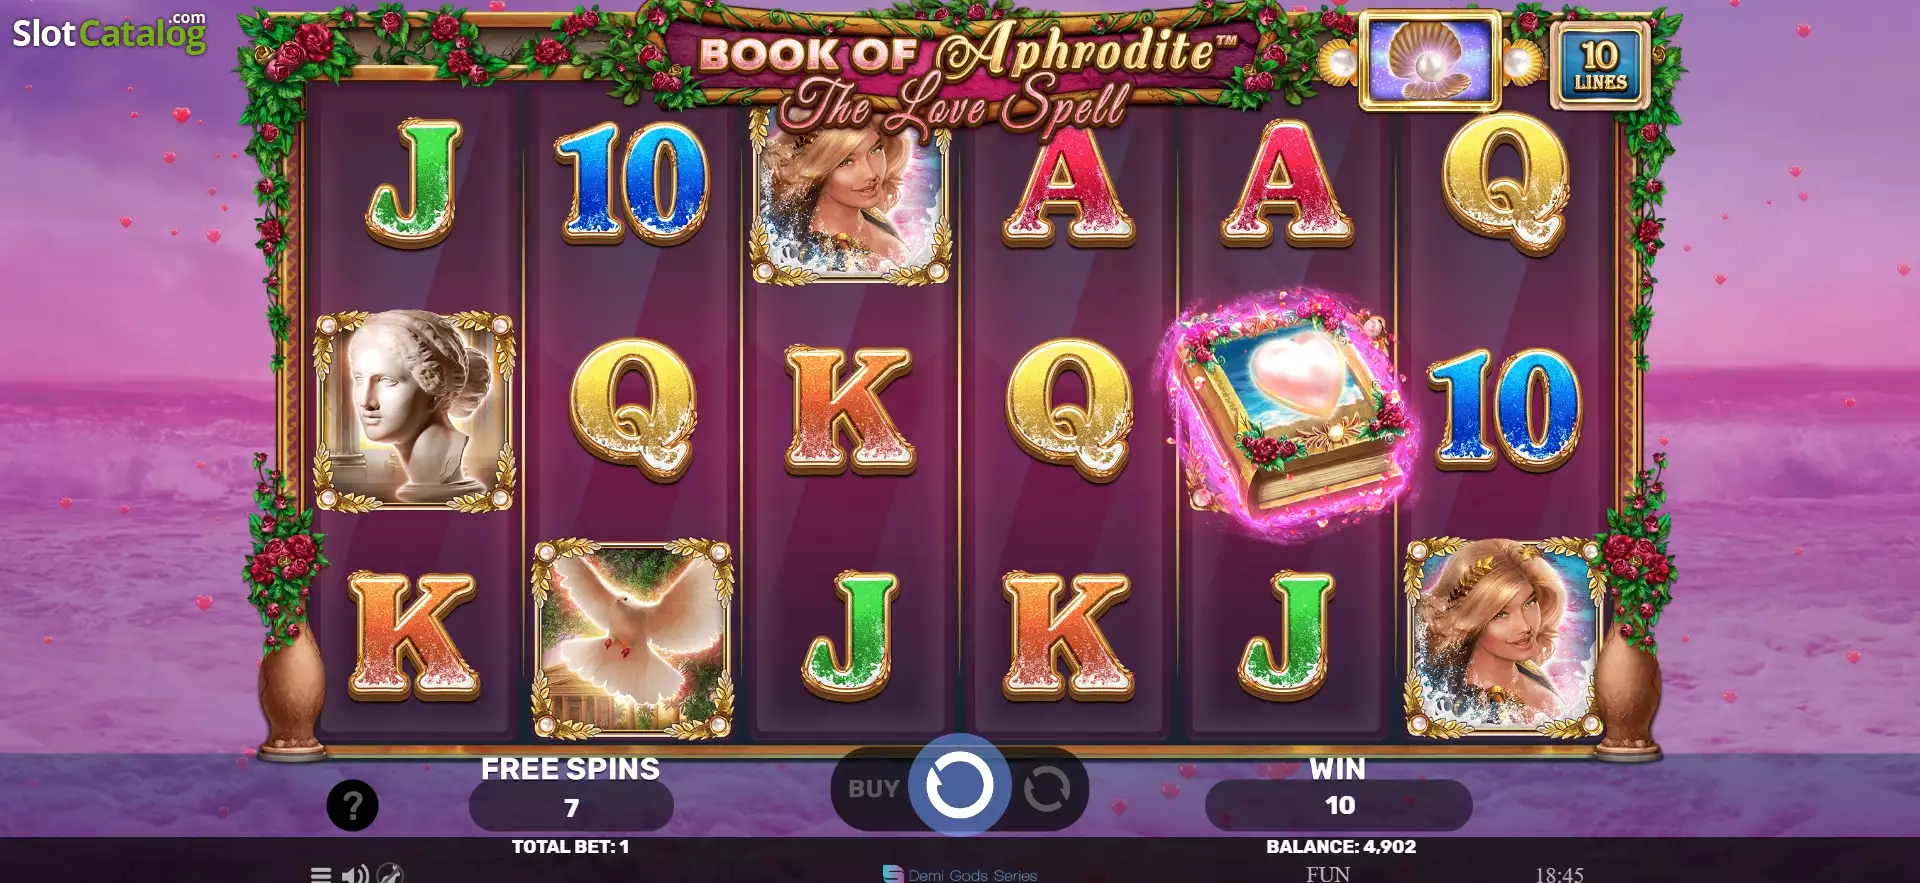Toggle the turbo spin rabbit icon

point(390,874)
